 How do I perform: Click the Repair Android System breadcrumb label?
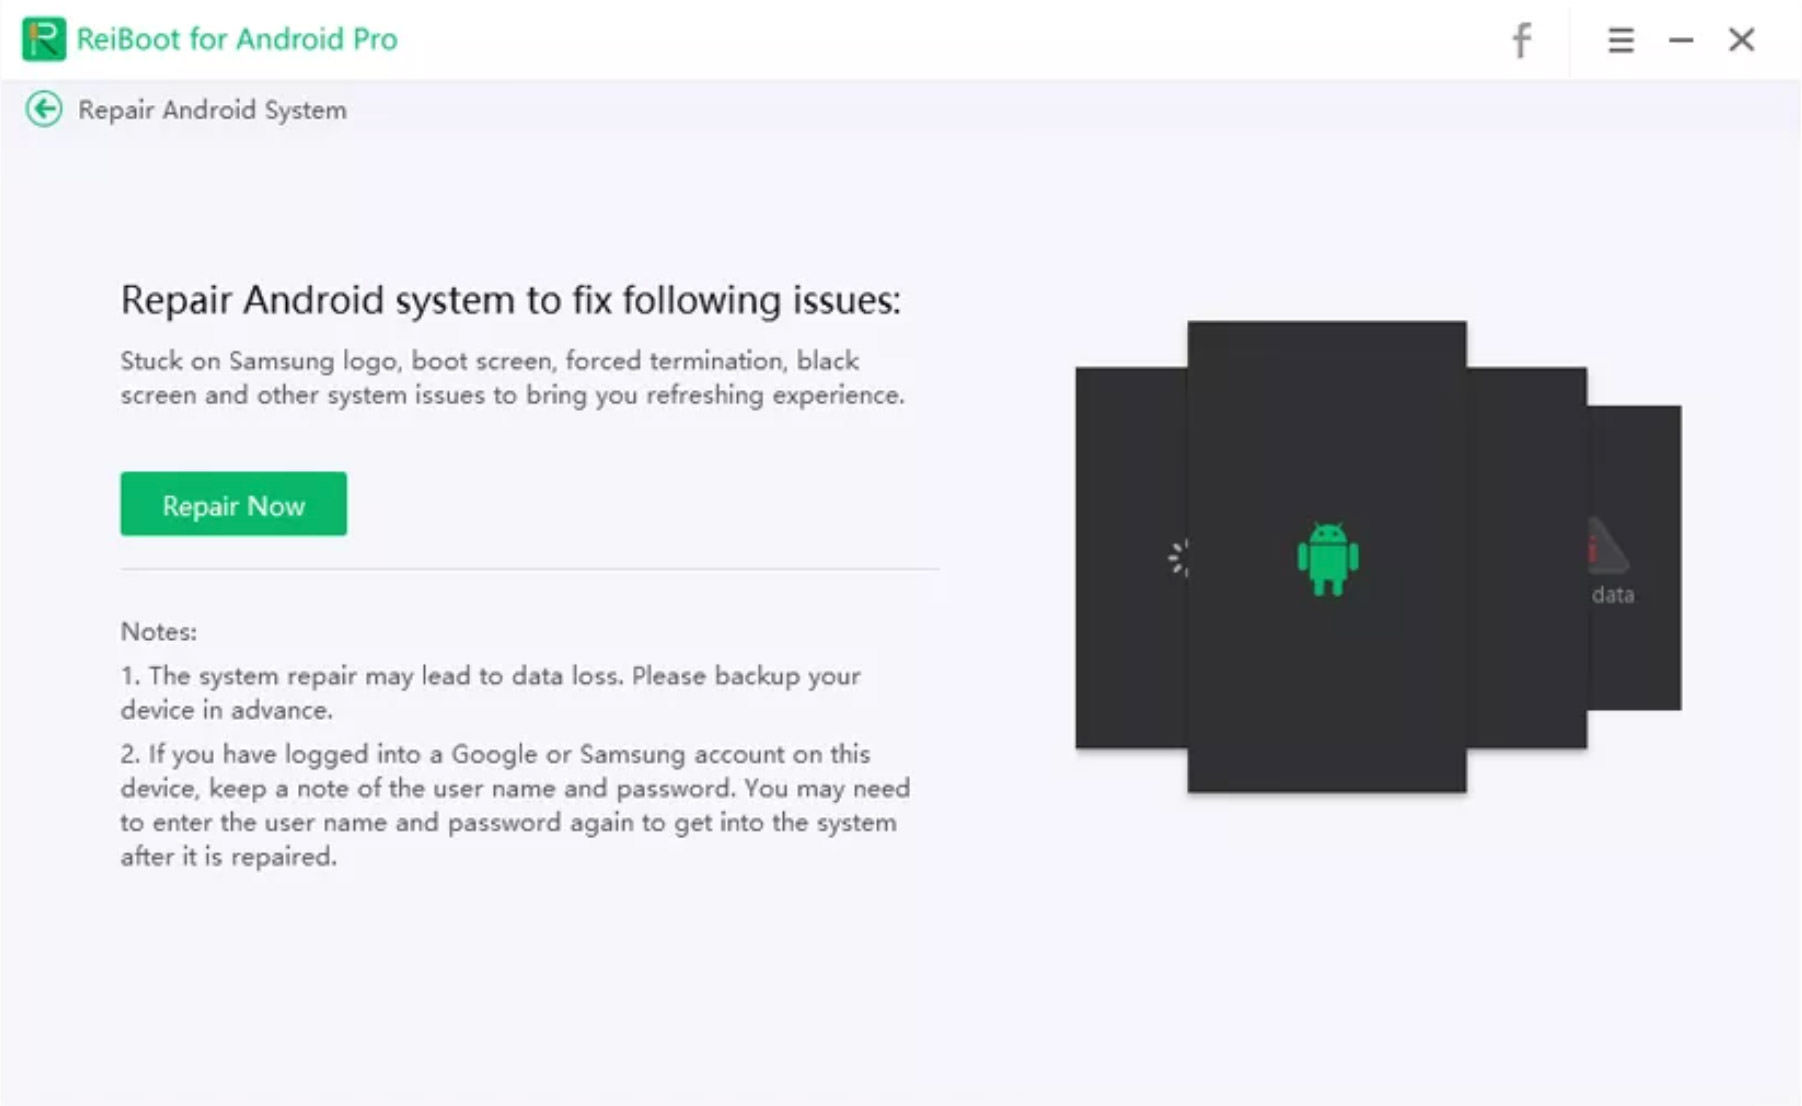point(212,110)
